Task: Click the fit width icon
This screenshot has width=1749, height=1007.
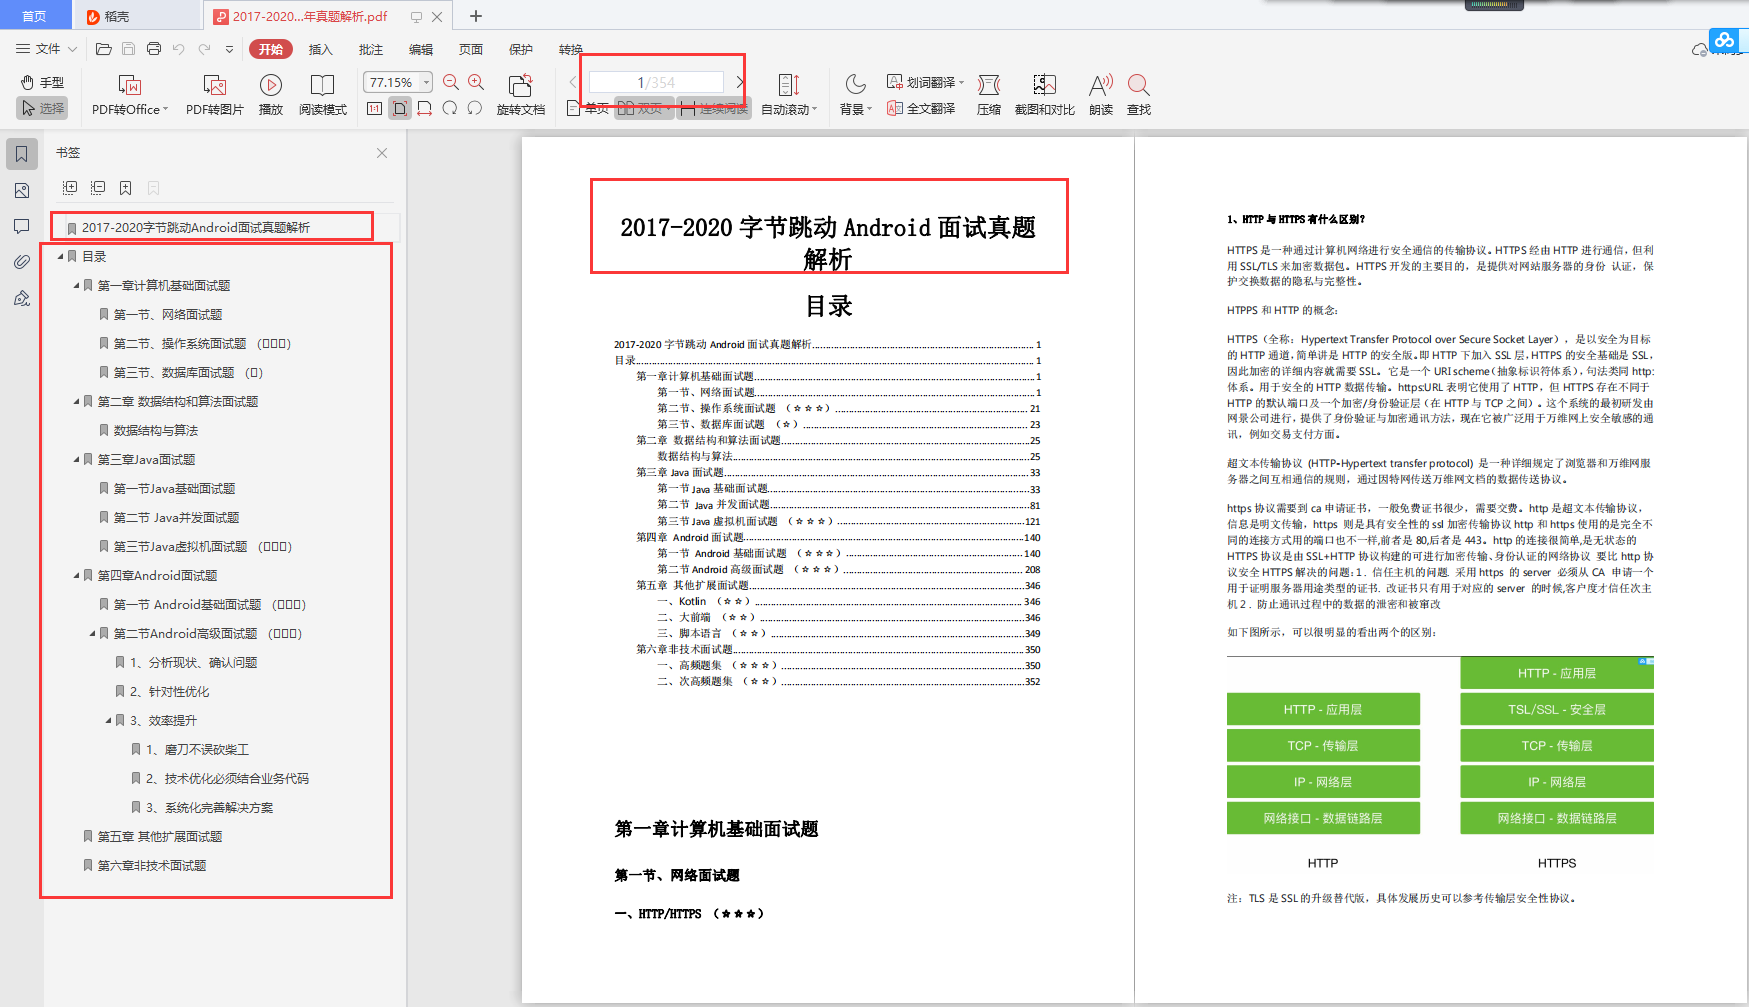Action: click(425, 108)
